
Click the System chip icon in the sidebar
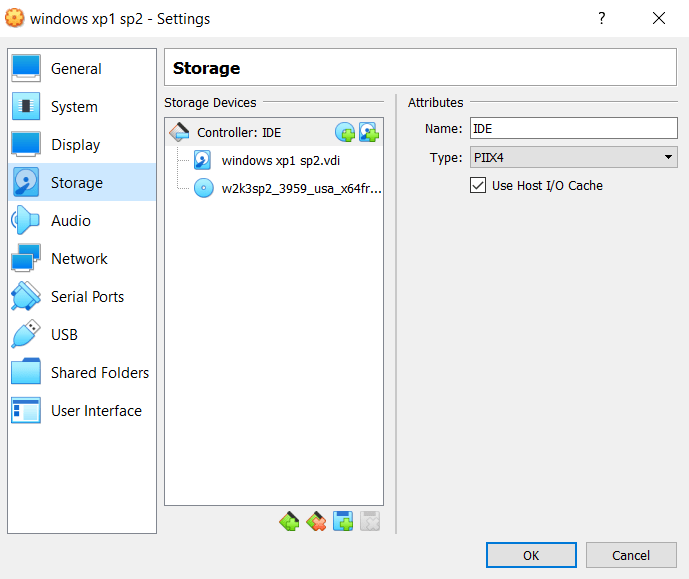(26, 106)
